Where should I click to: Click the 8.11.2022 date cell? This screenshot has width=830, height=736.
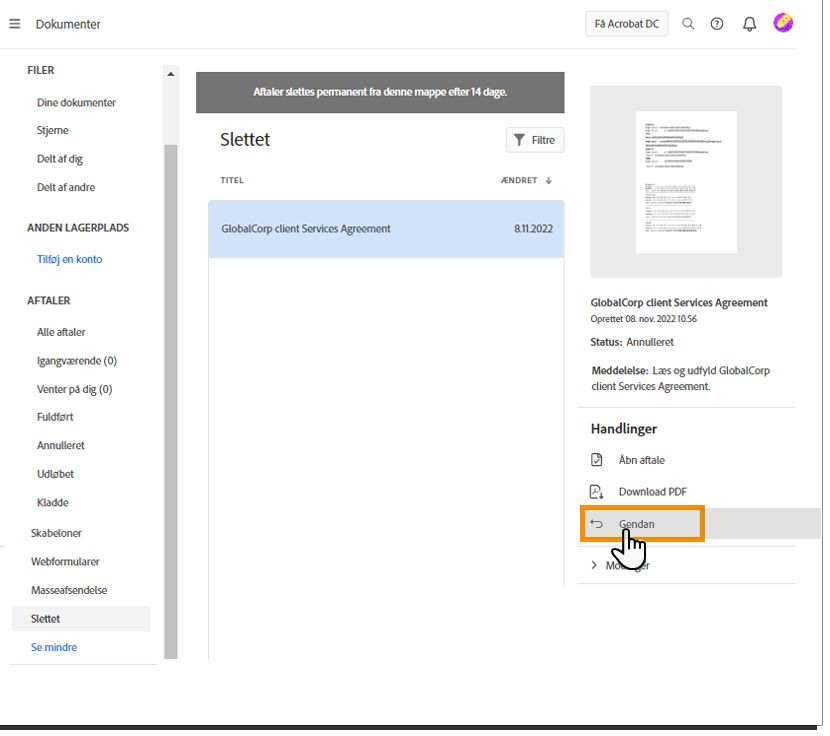pos(533,229)
